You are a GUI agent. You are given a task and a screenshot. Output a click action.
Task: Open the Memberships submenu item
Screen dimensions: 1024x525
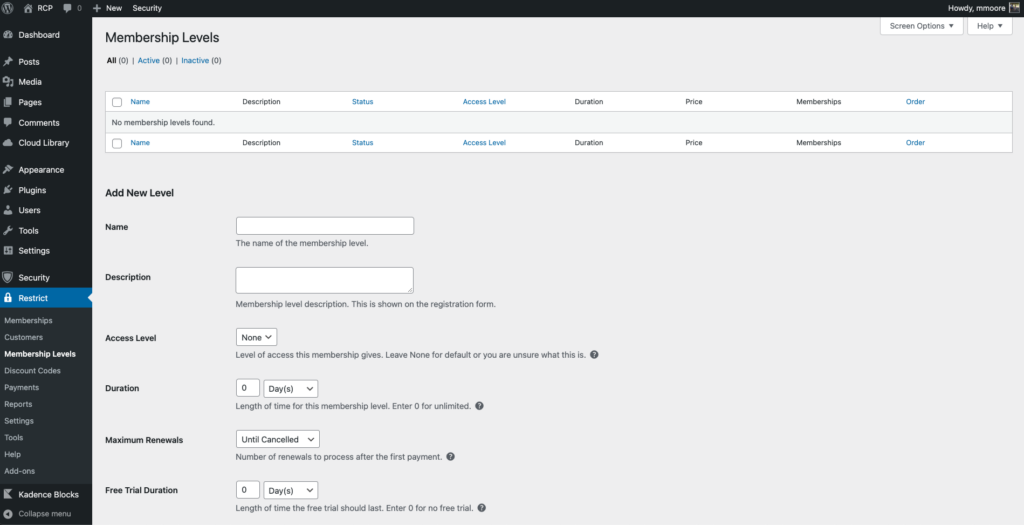coord(28,320)
